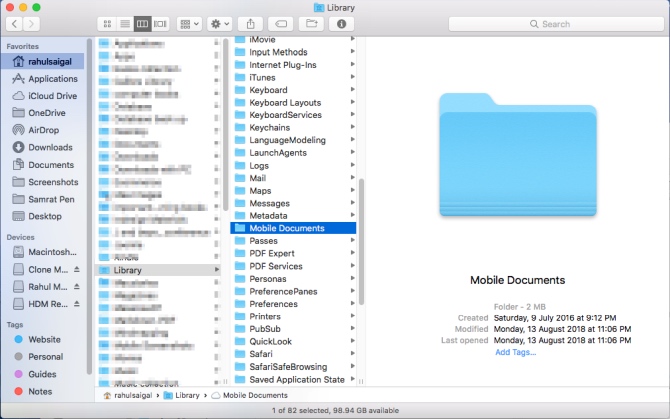Click the Share toolbar button
The image size is (670, 419).
251,23
